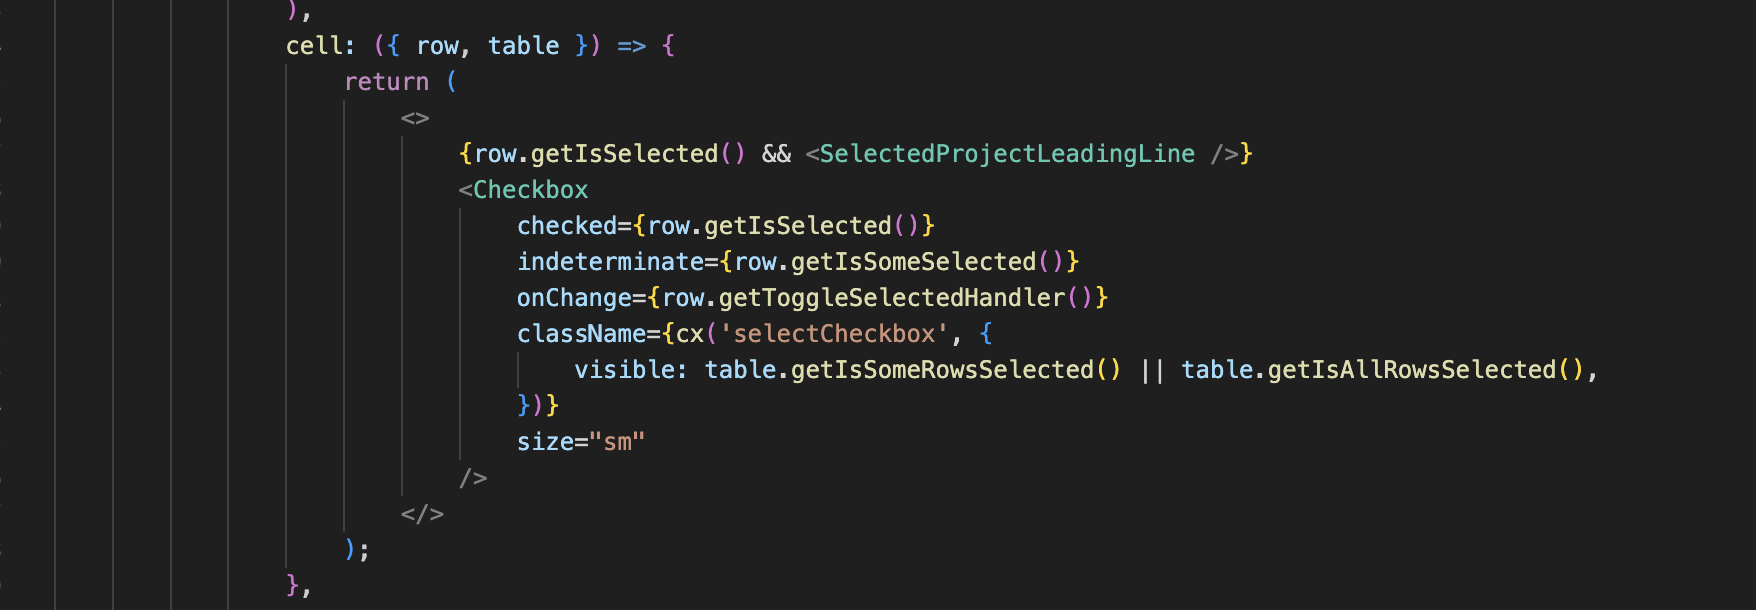
Task: Click the 'visible' object key
Action: (624, 370)
